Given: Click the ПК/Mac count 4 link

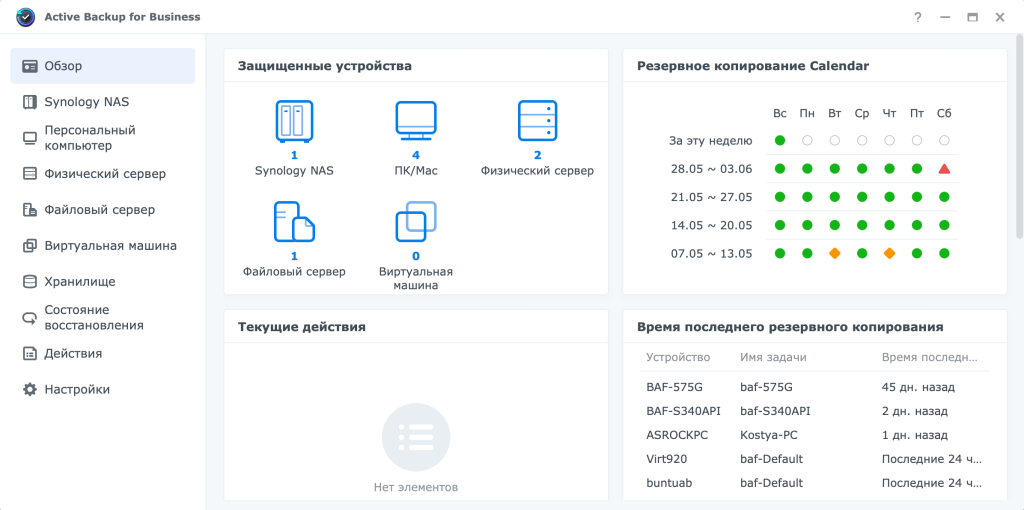Looking at the screenshot, I should (415, 155).
